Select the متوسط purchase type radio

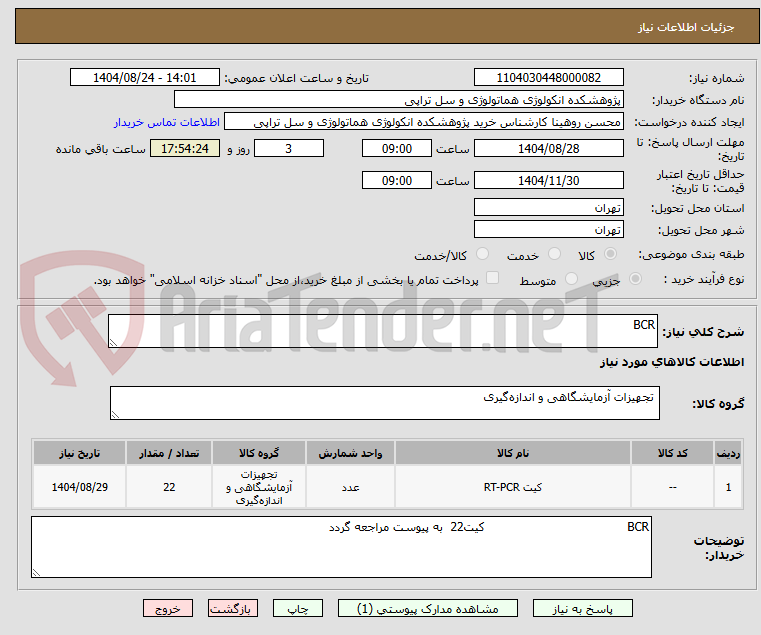(572, 279)
